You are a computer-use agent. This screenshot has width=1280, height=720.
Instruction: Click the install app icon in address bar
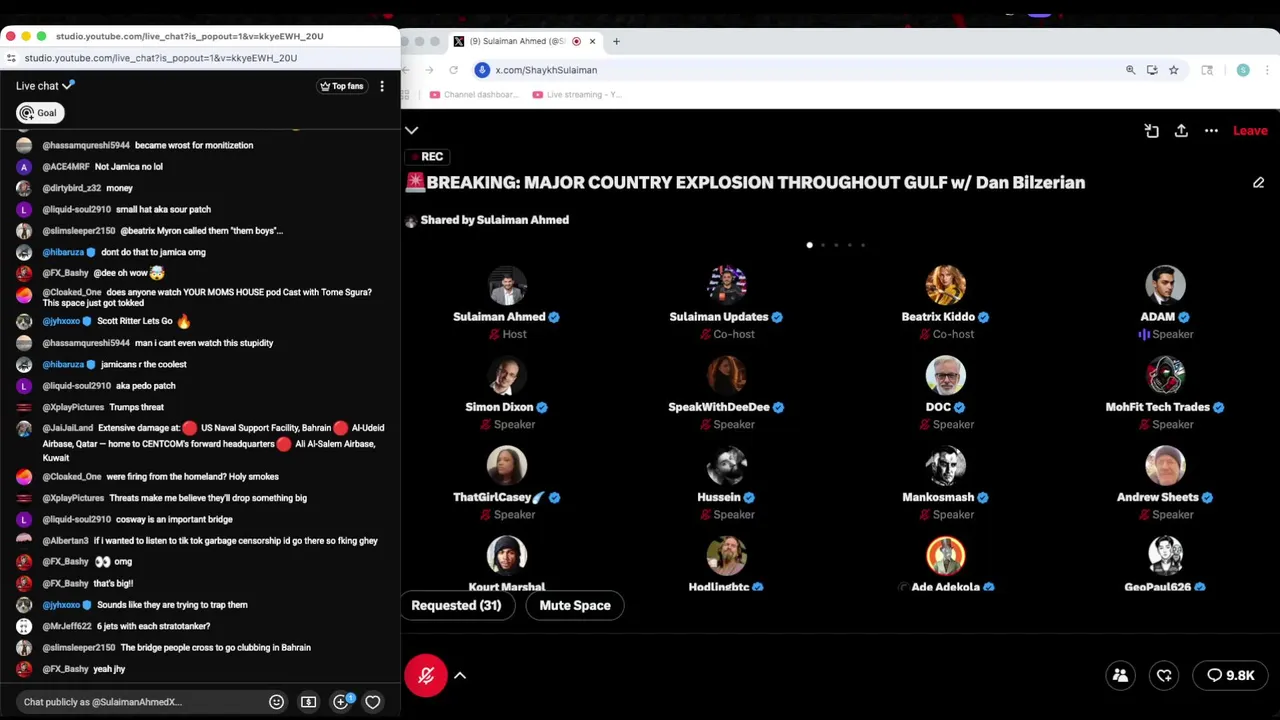tap(1152, 70)
